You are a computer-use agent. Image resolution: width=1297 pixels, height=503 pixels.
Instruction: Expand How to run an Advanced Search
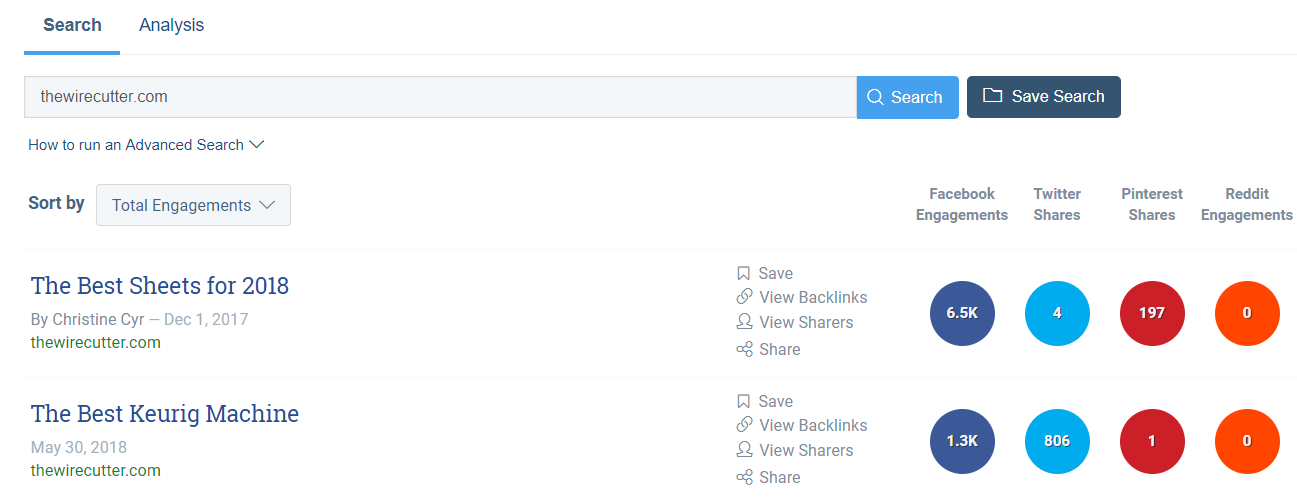click(x=146, y=145)
